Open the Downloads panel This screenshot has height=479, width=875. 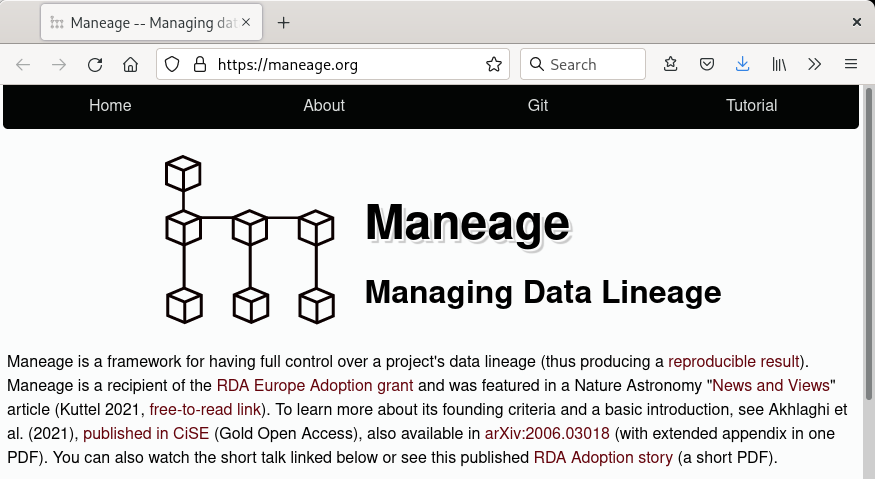click(x=742, y=64)
